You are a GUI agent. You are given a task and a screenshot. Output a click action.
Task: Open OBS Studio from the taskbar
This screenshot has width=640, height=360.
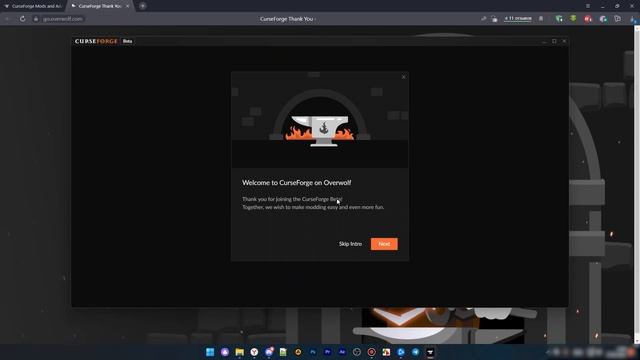click(357, 352)
